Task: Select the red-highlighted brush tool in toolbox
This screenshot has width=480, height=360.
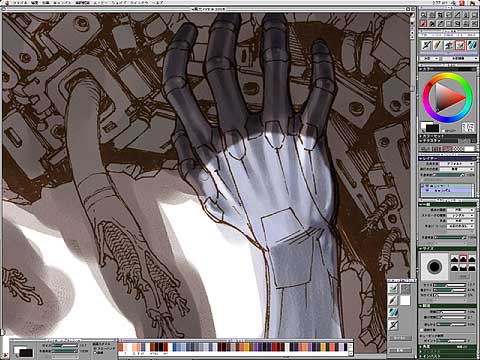Action: 423,23
